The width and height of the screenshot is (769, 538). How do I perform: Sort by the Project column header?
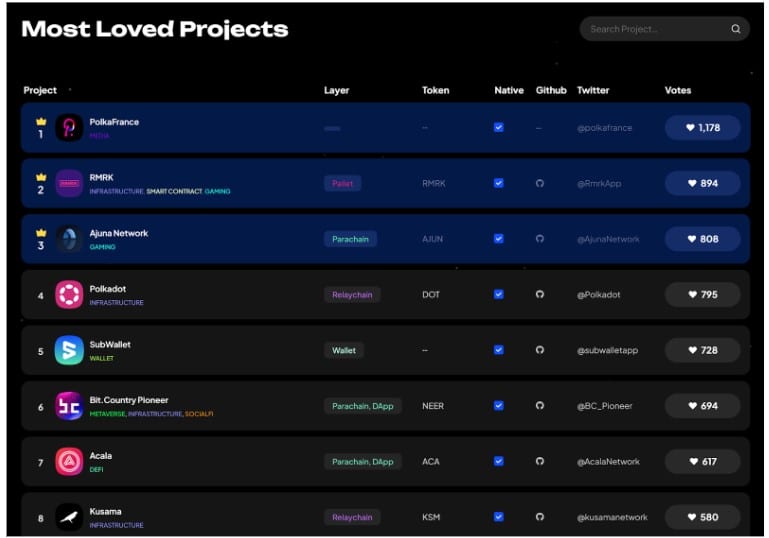coord(40,91)
